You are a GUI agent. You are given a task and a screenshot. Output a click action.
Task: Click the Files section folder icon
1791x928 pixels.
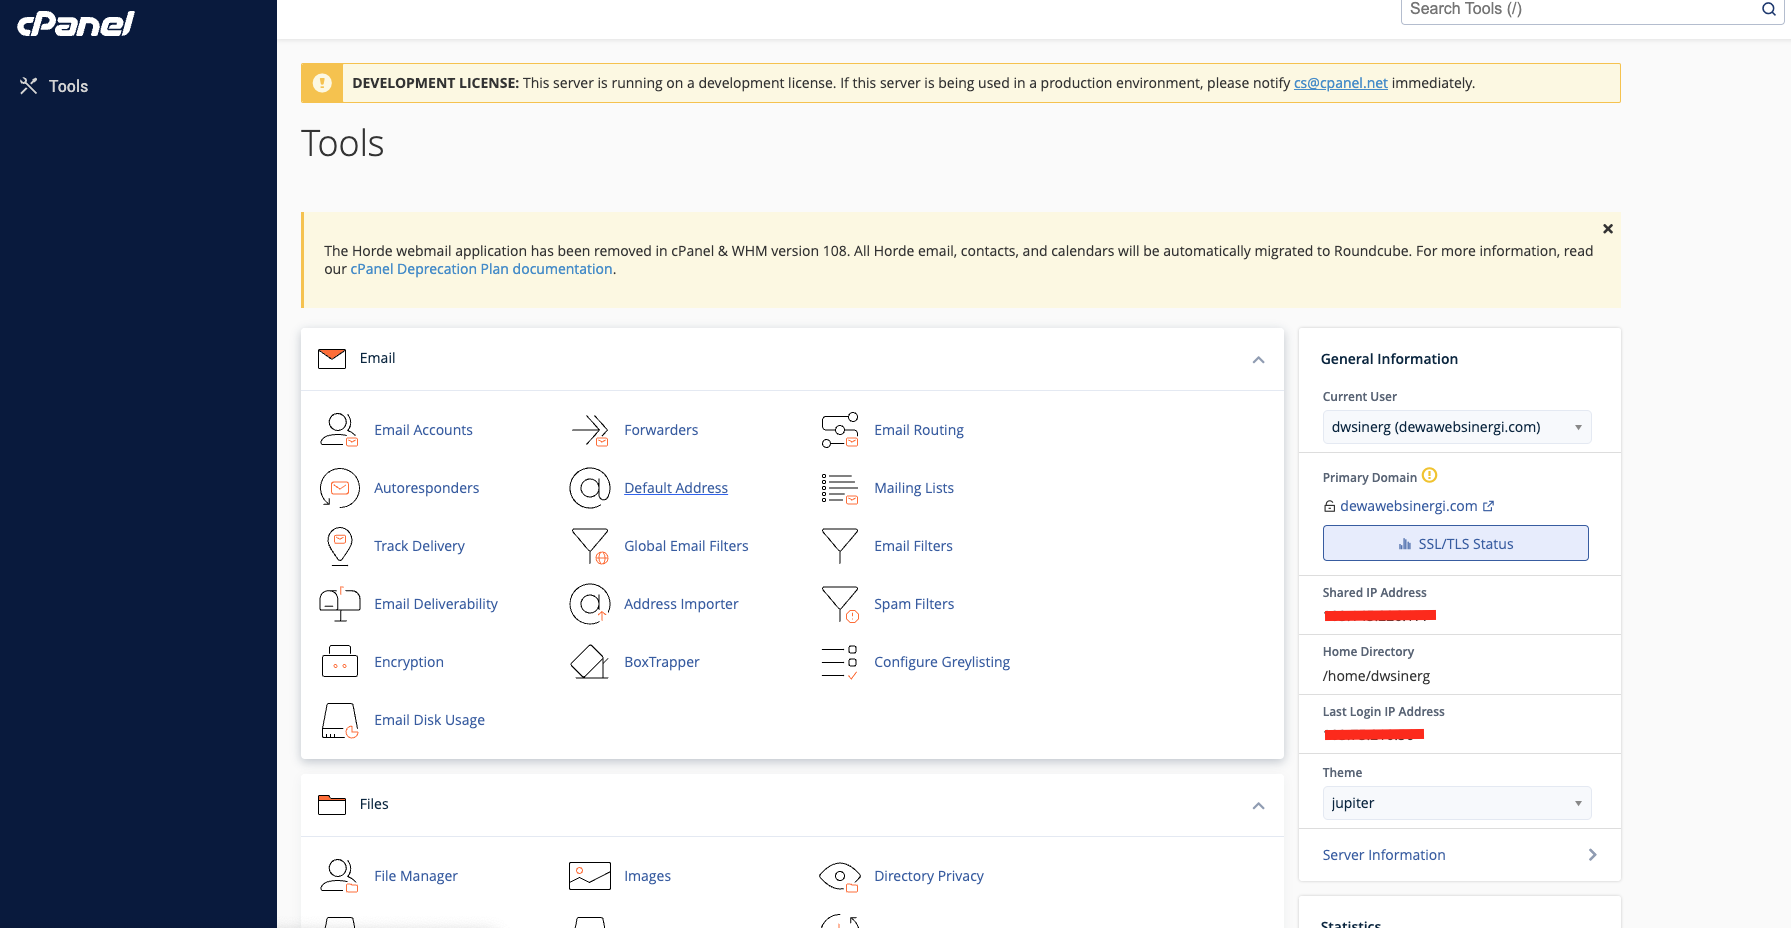coord(332,804)
